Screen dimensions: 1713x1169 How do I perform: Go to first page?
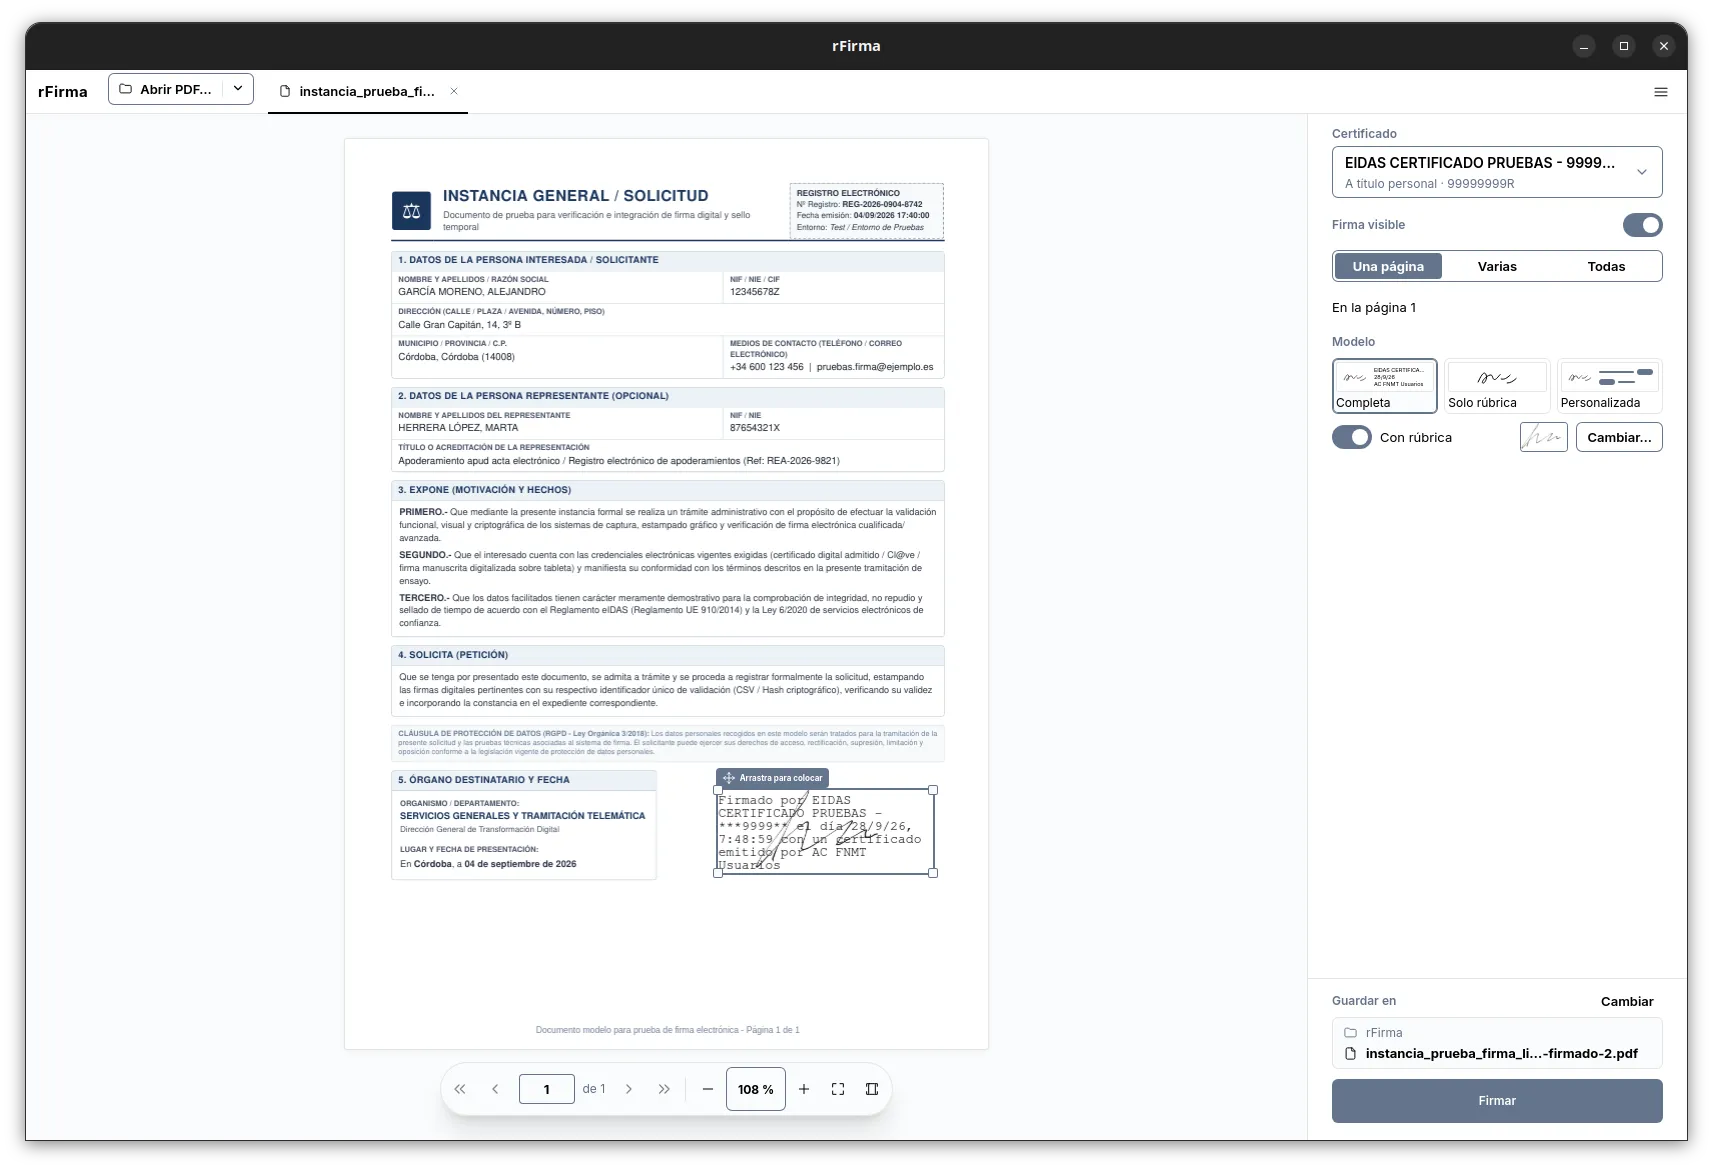[460, 1089]
